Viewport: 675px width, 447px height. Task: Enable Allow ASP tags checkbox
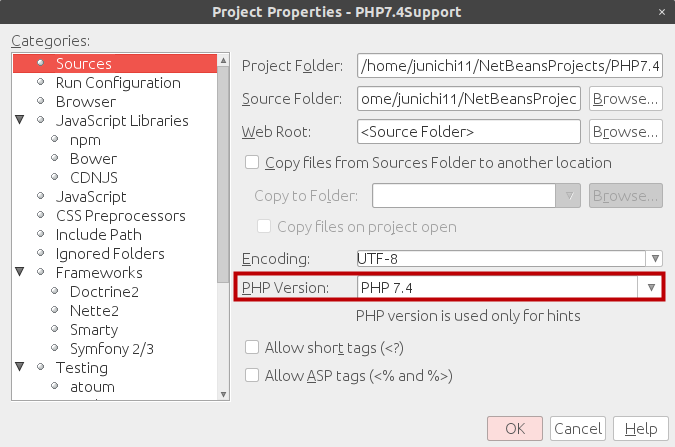click(252, 376)
